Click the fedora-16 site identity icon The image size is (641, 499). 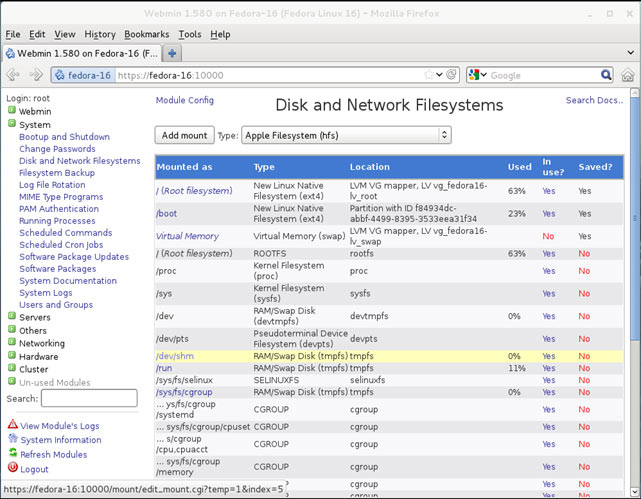point(60,75)
